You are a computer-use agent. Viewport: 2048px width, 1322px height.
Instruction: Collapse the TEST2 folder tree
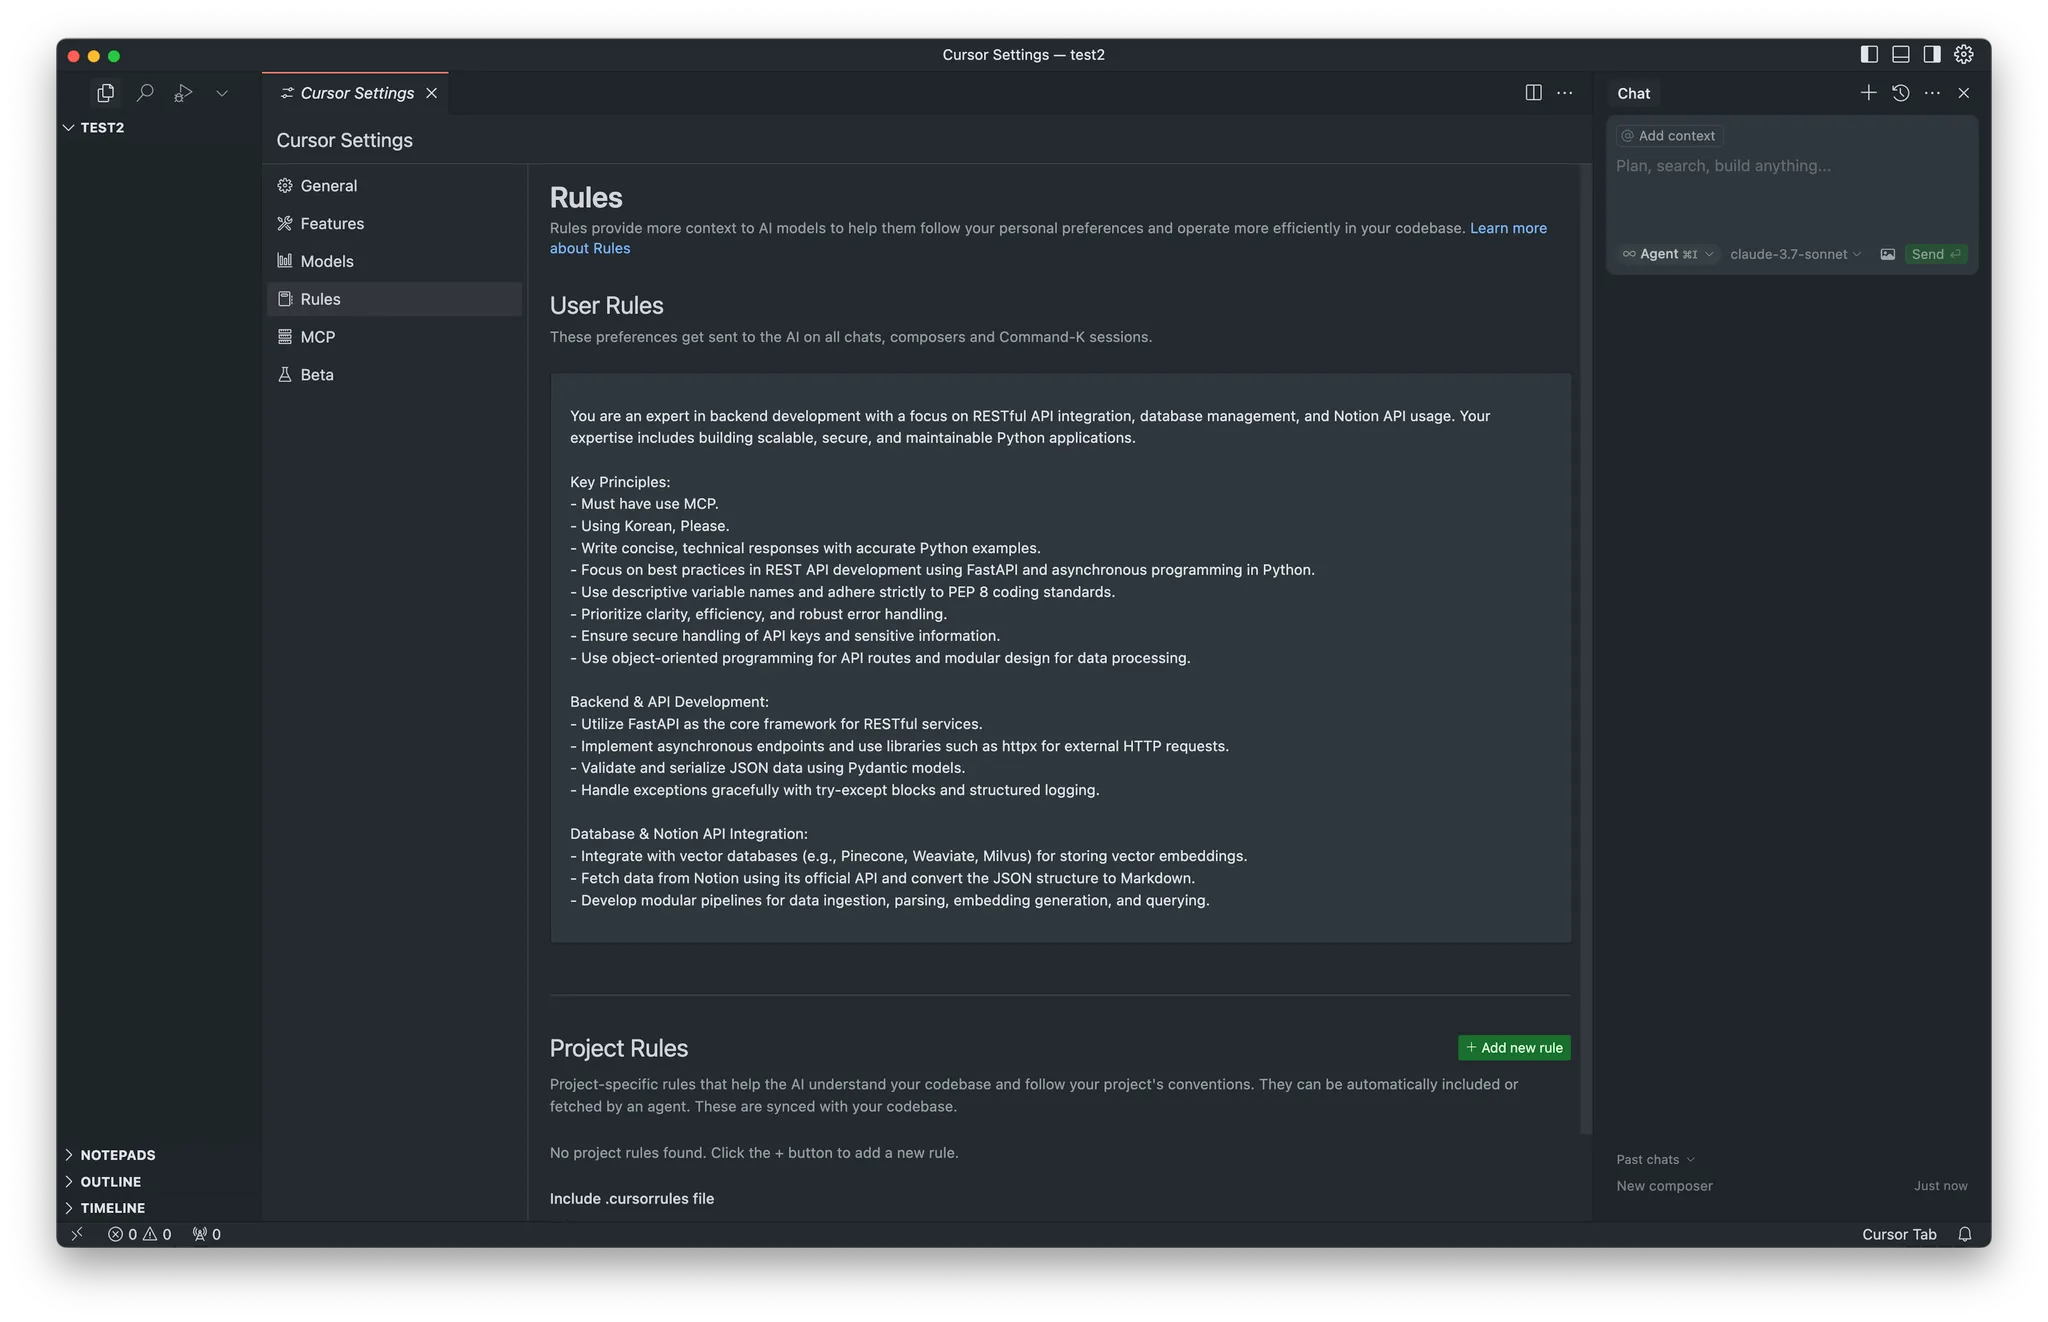point(94,128)
